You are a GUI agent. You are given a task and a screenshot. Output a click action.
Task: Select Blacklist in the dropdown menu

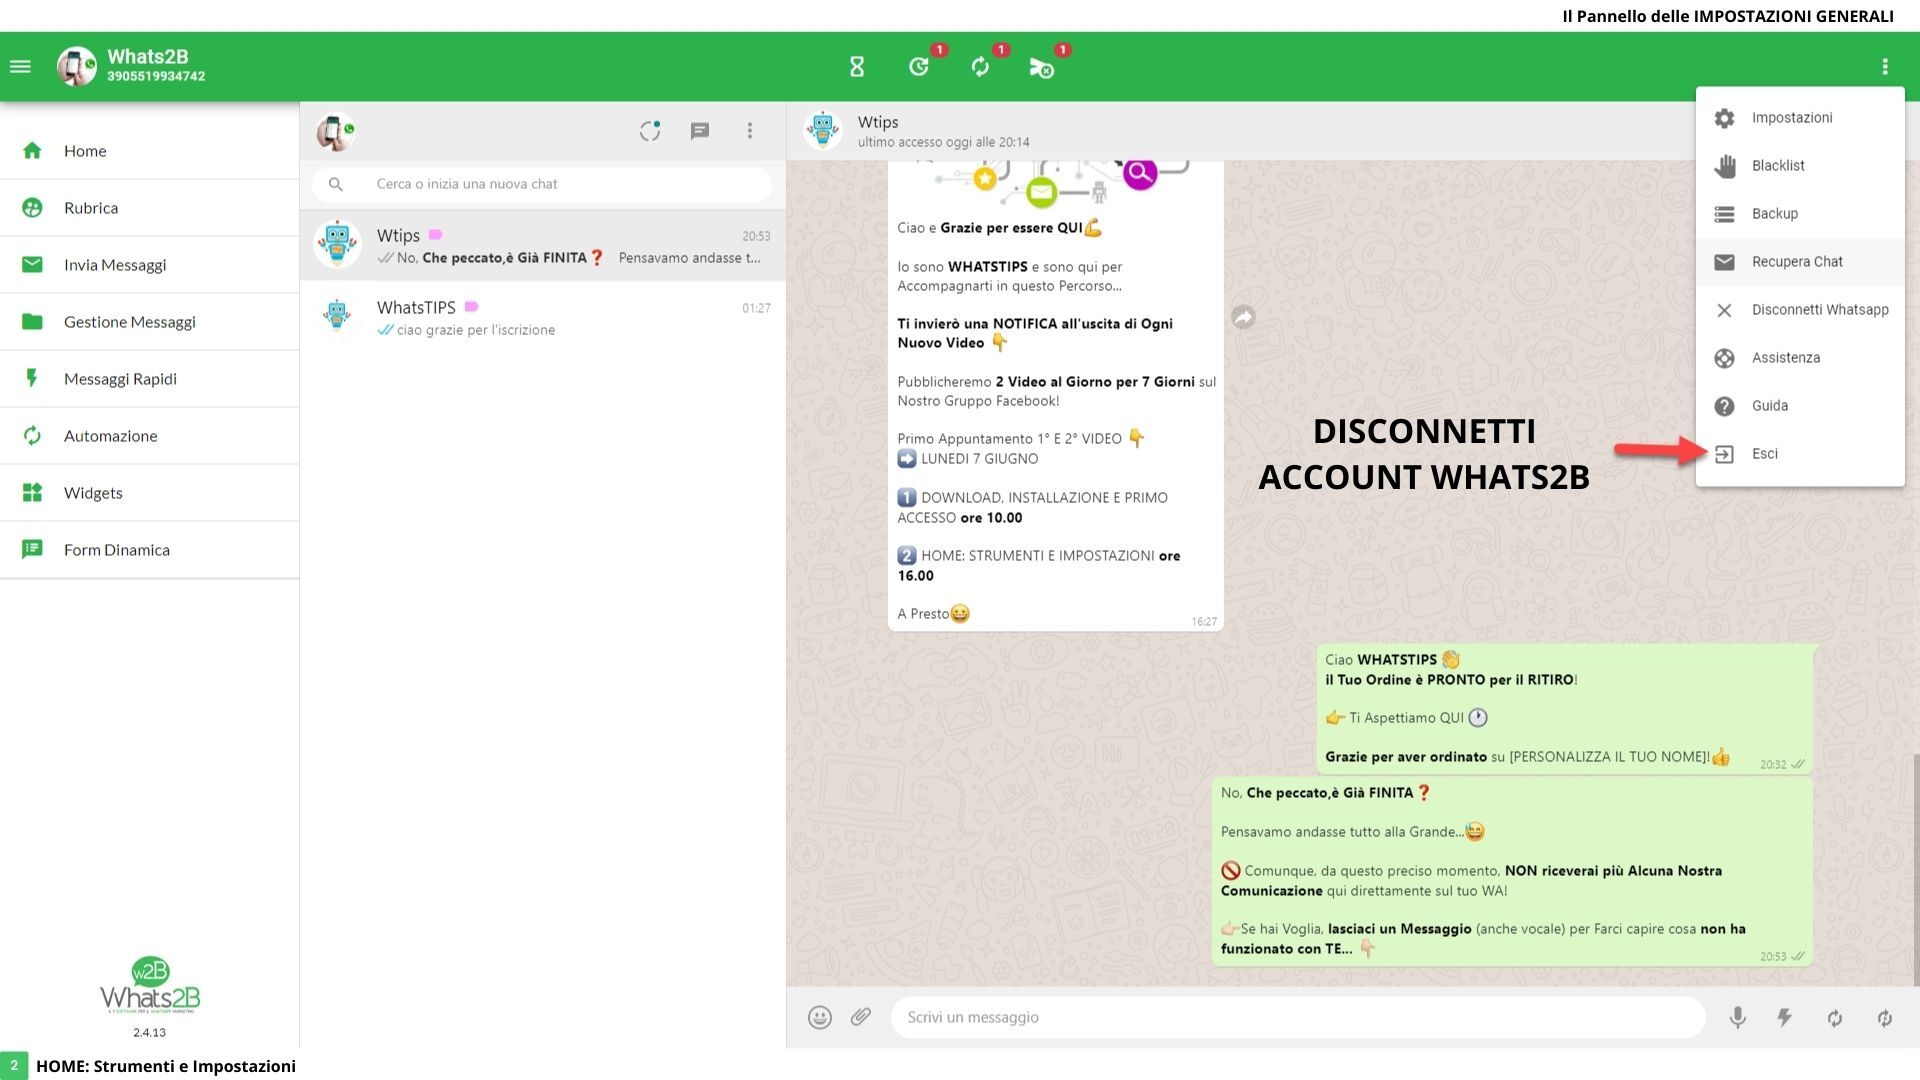click(x=1800, y=166)
